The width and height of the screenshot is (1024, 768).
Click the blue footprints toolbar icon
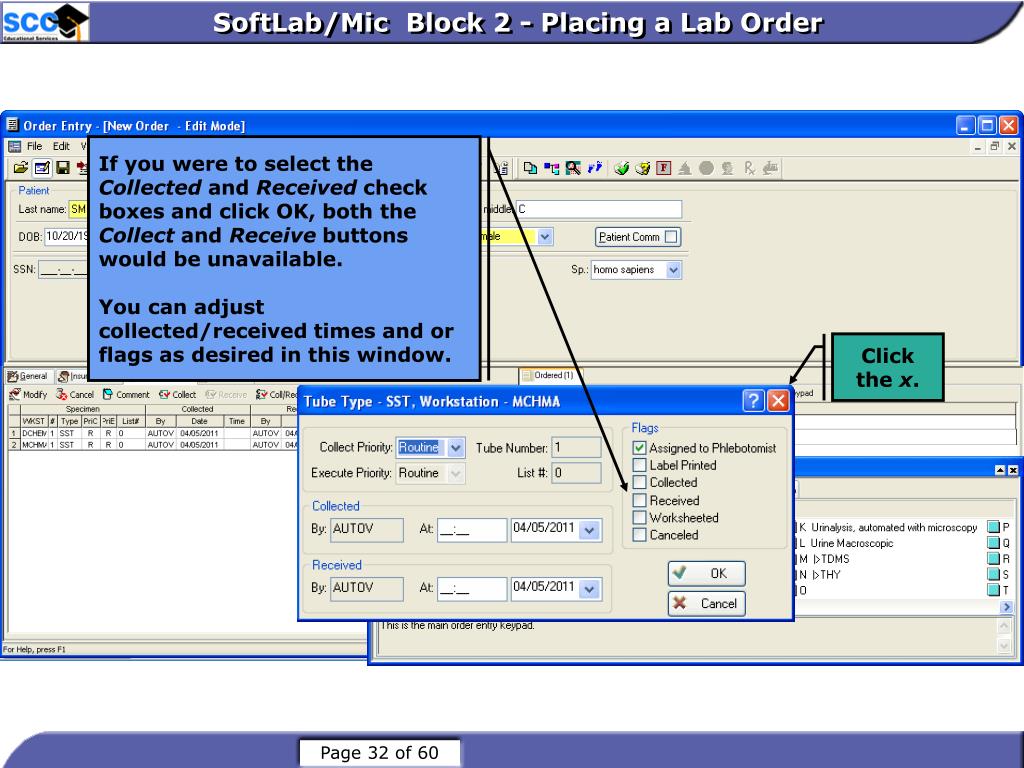click(594, 168)
